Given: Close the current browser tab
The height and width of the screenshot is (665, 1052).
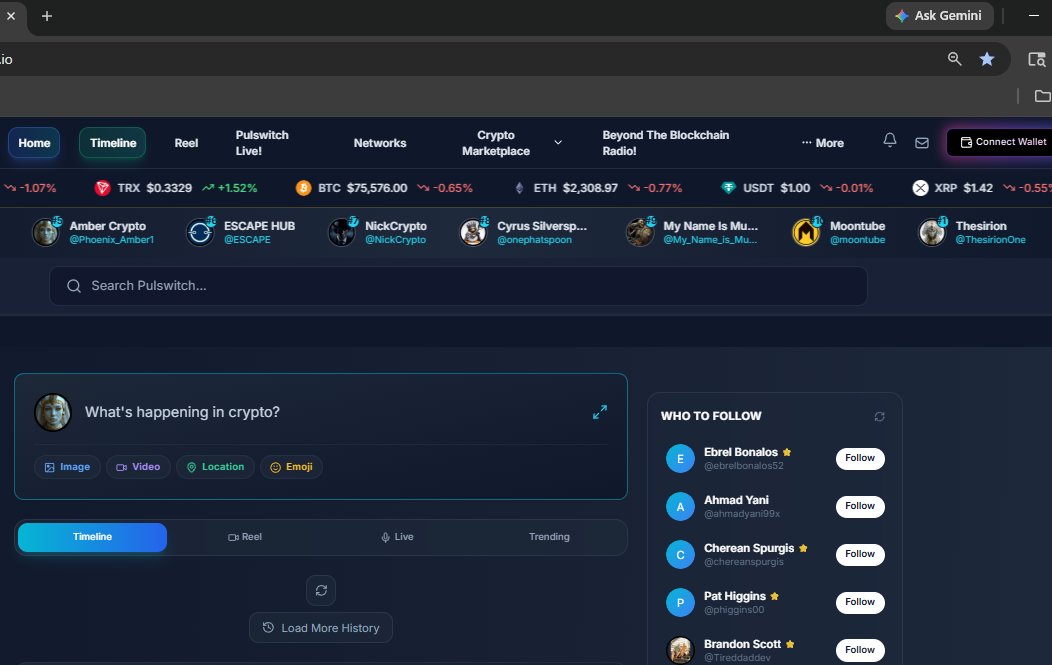Looking at the screenshot, I should (x=11, y=15).
